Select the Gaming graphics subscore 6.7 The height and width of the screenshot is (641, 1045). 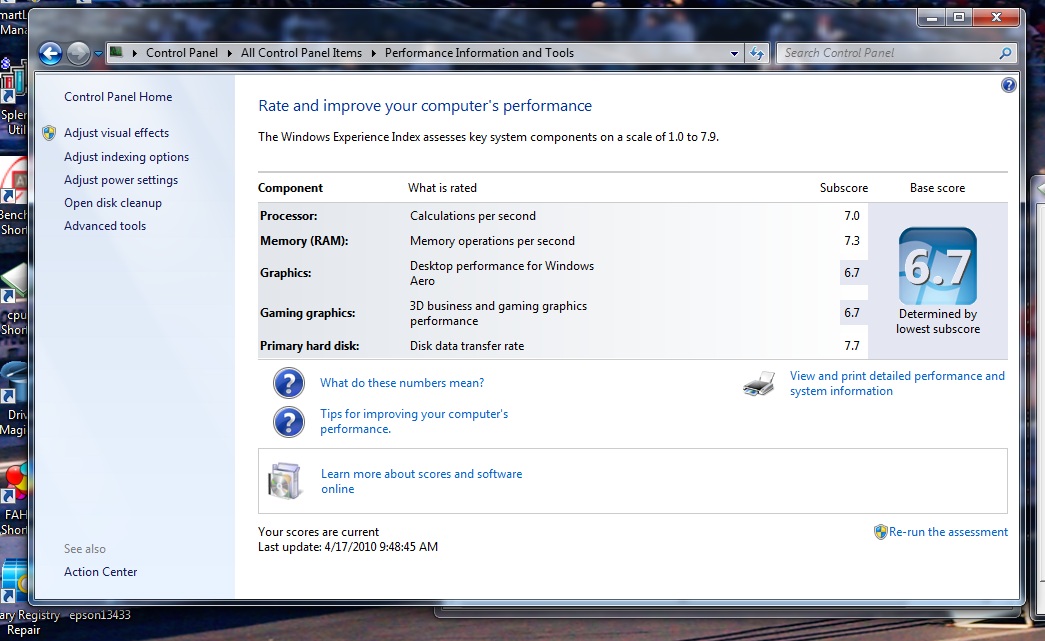[x=852, y=313]
